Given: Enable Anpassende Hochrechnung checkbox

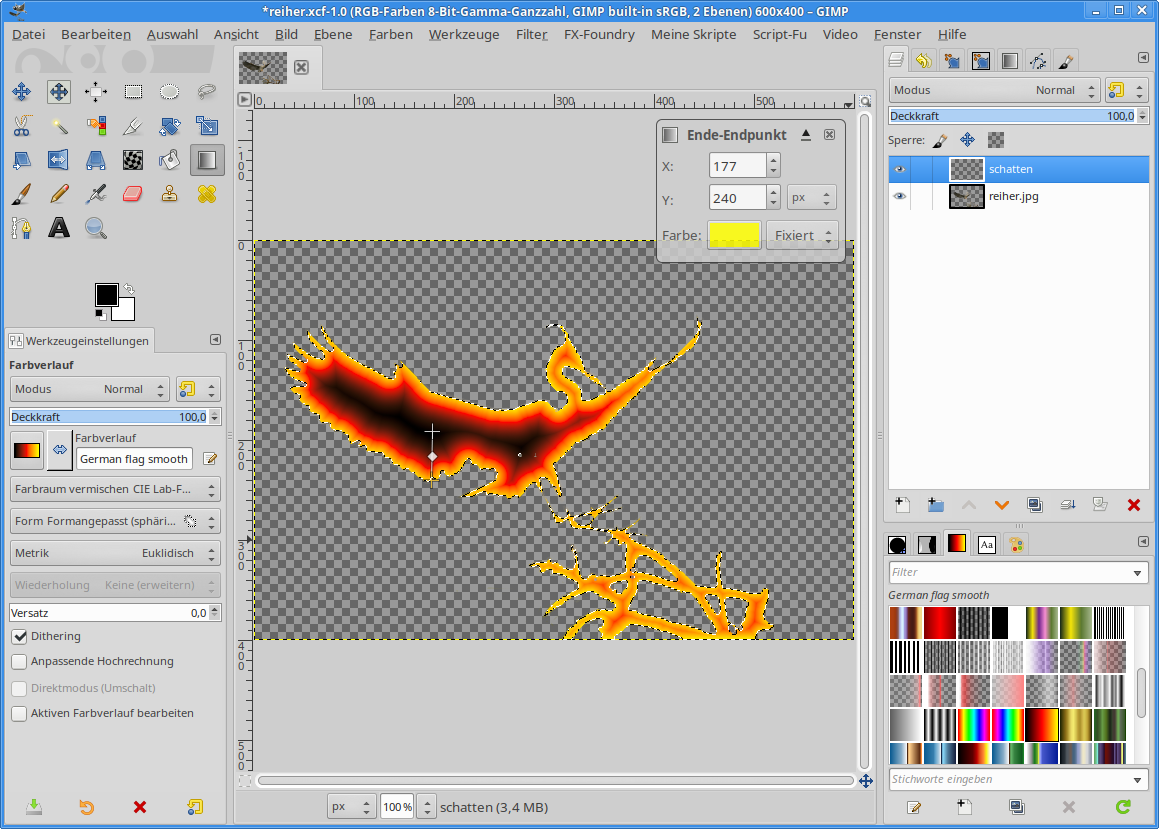Looking at the screenshot, I should click(19, 661).
